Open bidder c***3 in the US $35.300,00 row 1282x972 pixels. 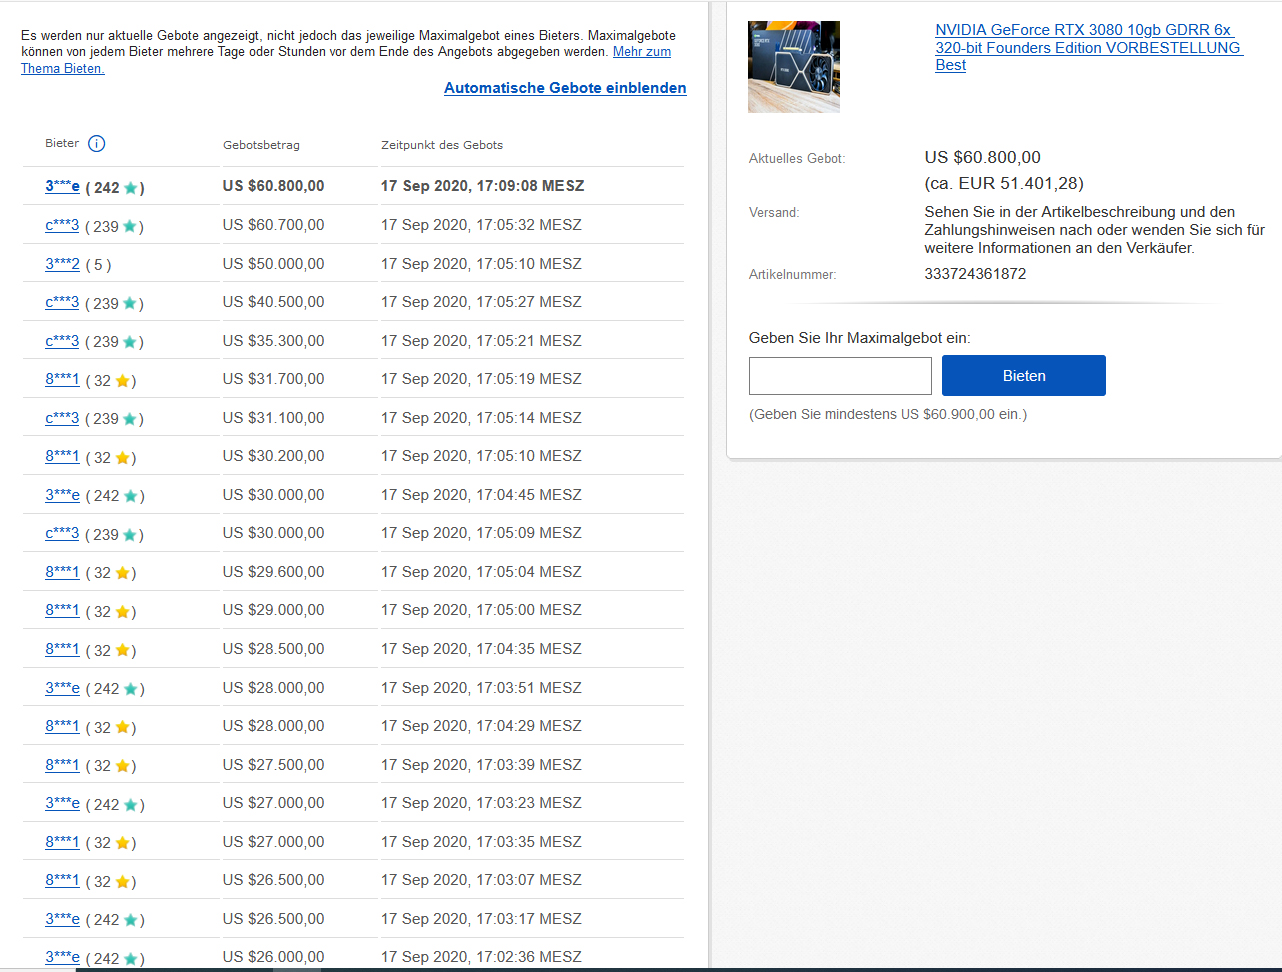point(62,341)
